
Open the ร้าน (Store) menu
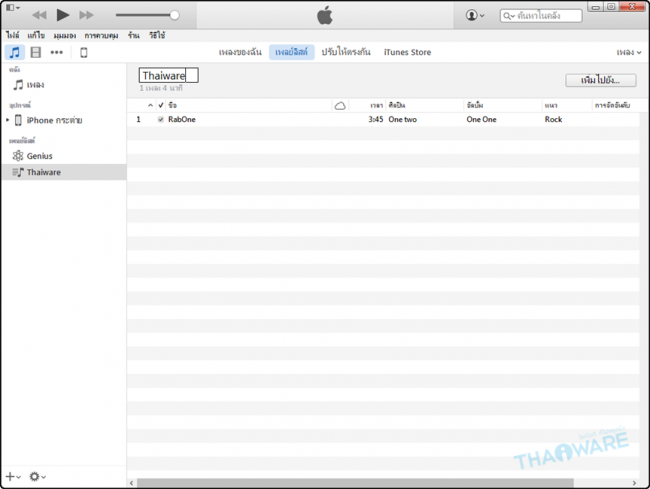coord(133,36)
